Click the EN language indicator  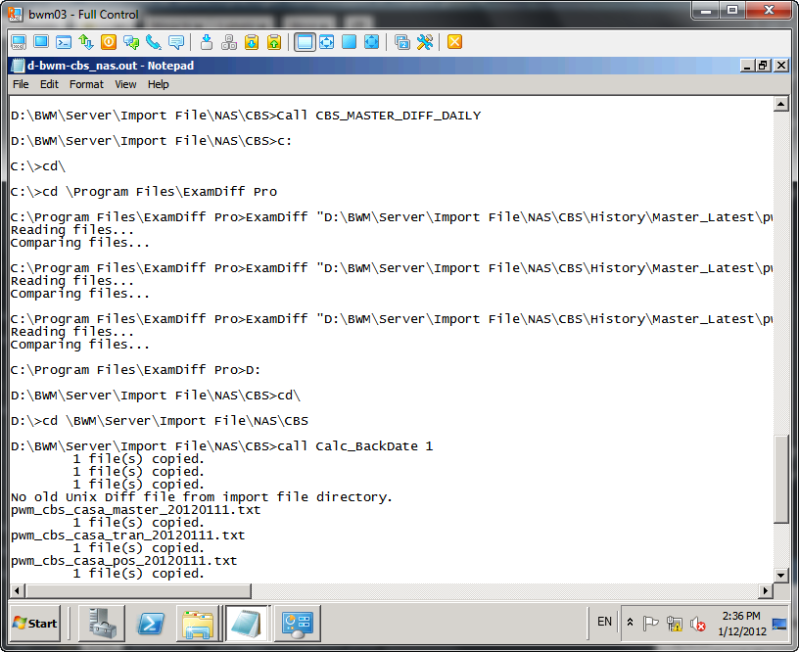pos(604,622)
